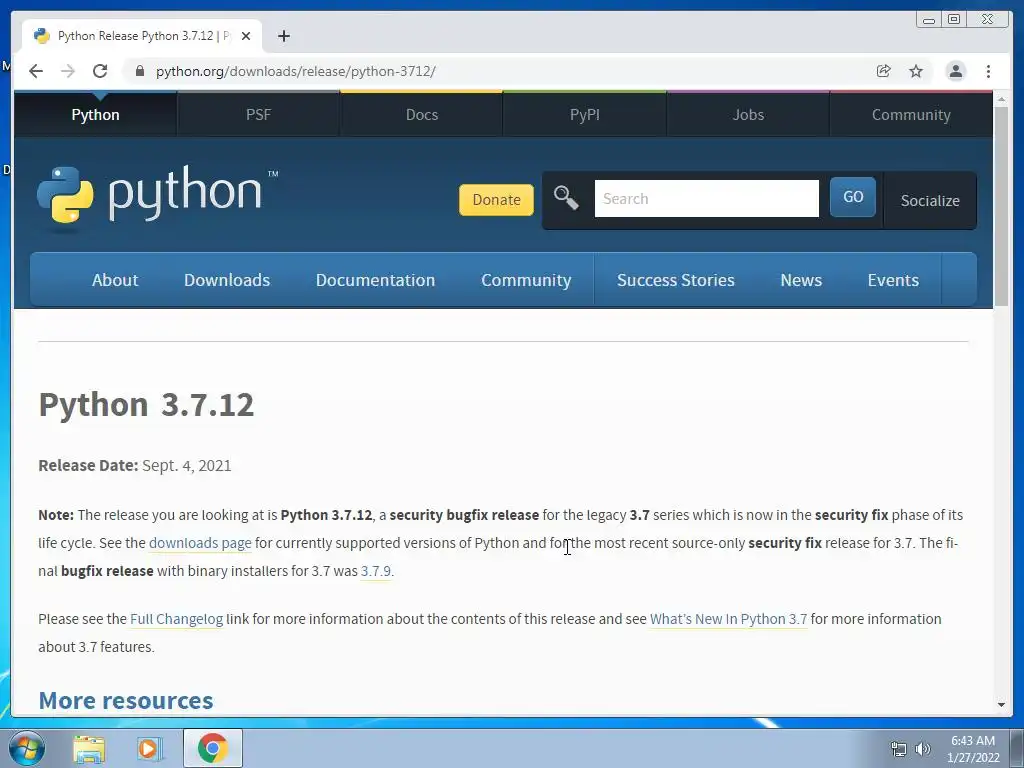Open the Jobs top tab
The height and width of the screenshot is (768, 1024).
point(748,114)
